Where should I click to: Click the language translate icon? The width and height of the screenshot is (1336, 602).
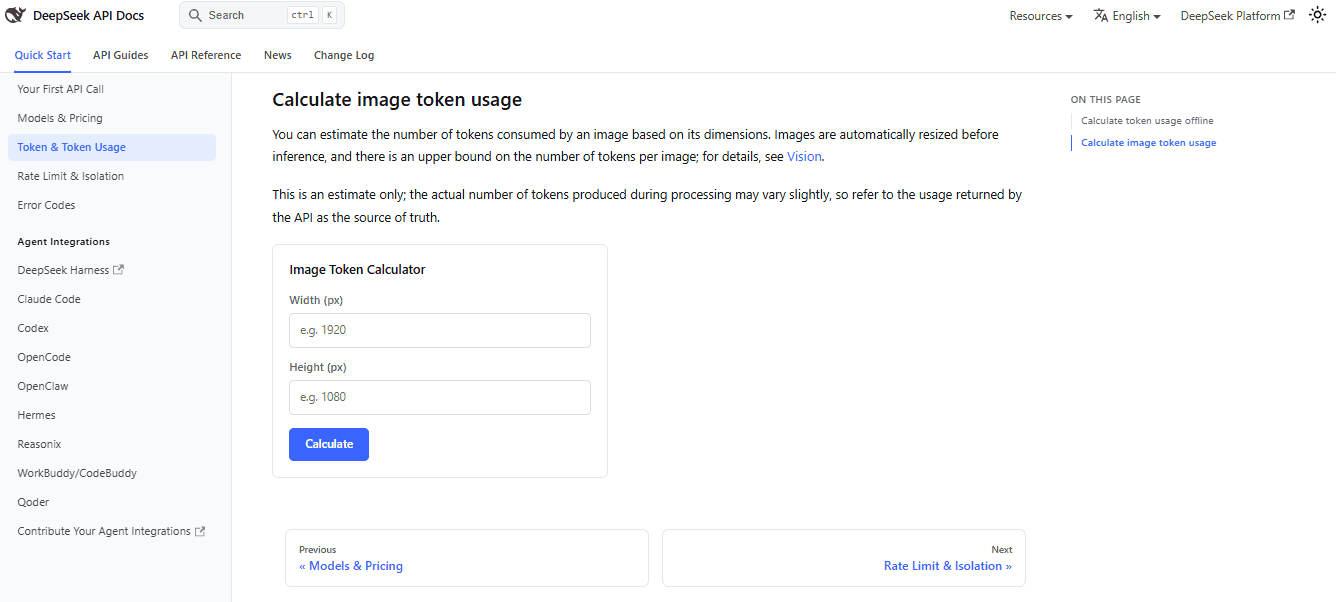coord(1101,15)
